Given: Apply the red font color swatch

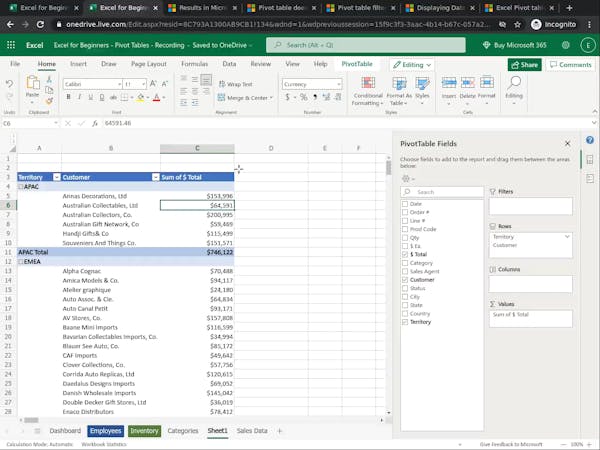Looking at the screenshot, I should coord(156,98).
